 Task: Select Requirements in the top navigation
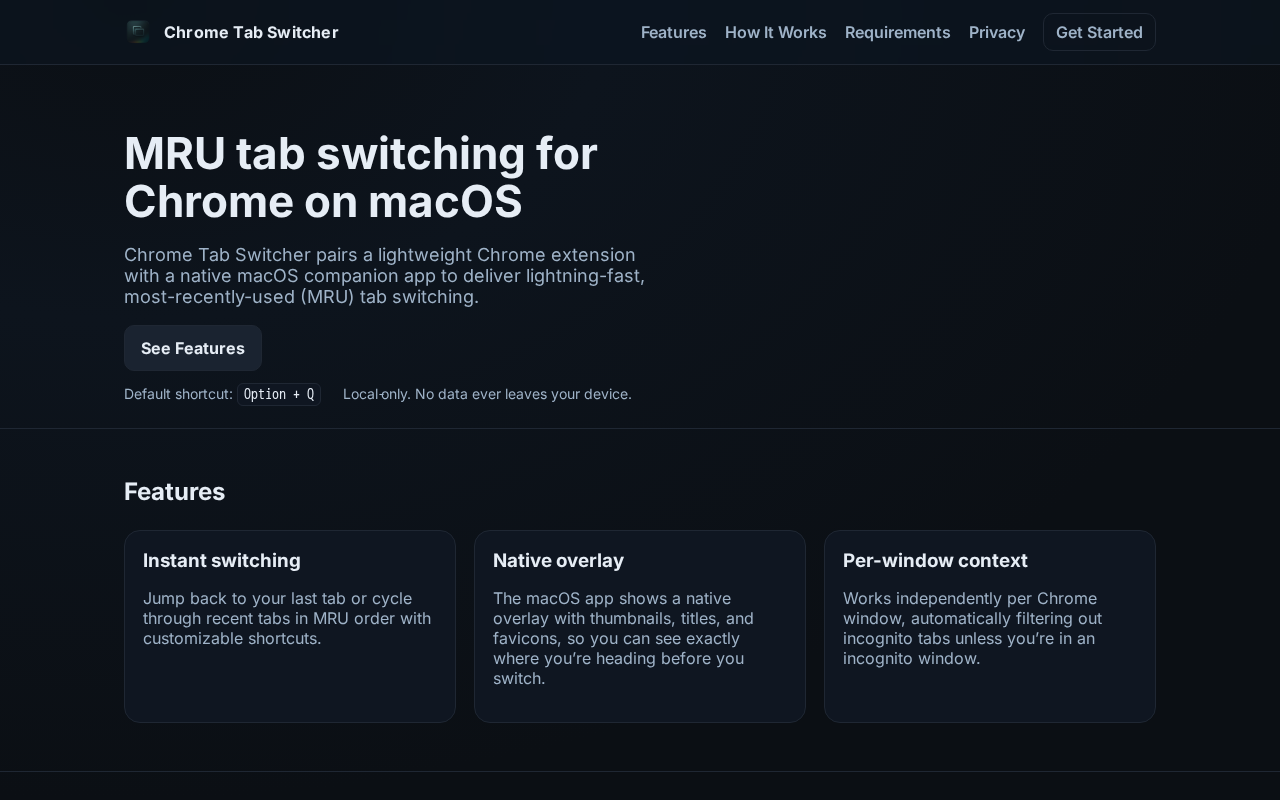tap(897, 32)
